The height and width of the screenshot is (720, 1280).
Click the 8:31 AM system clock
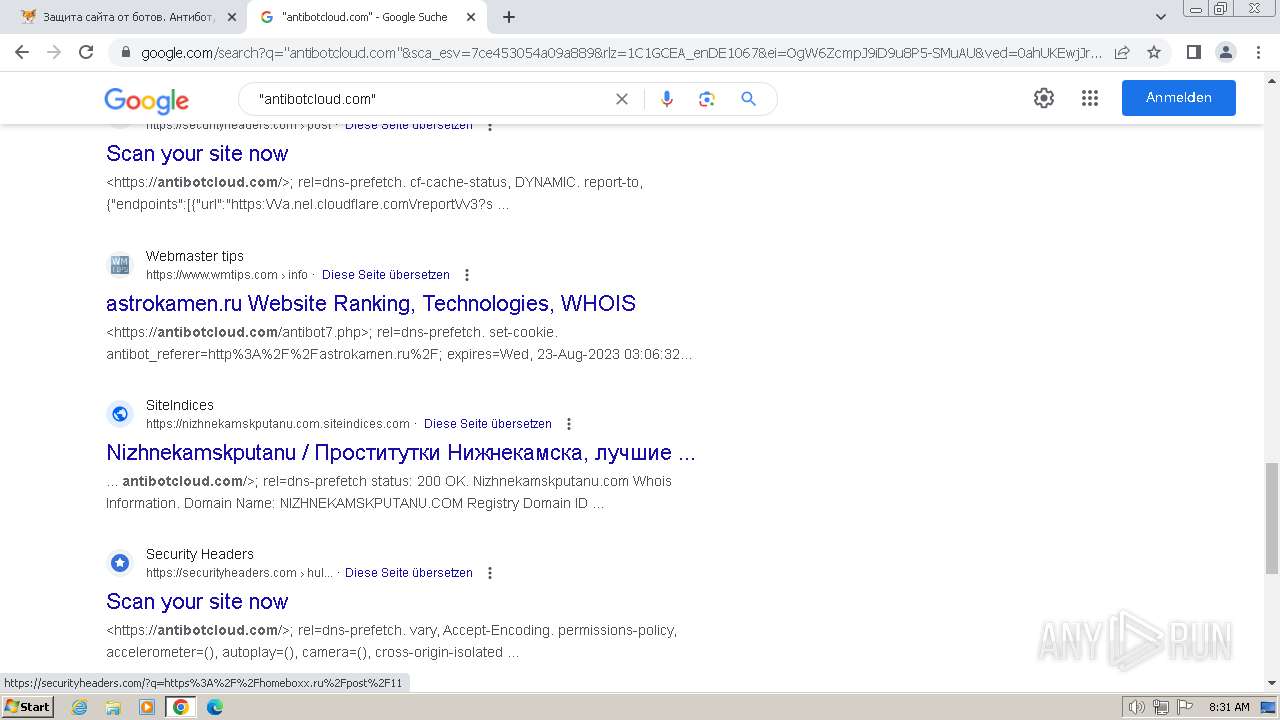coord(1229,707)
